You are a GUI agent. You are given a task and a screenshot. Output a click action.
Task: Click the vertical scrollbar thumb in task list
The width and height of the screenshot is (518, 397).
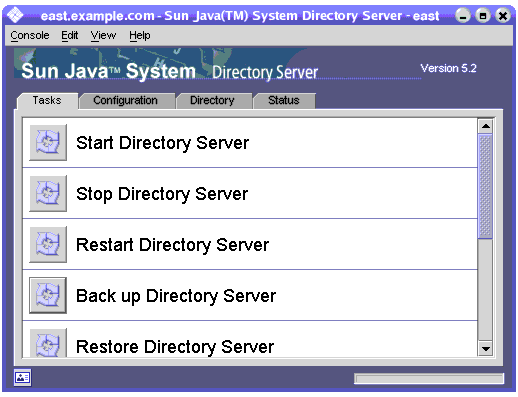click(x=485, y=187)
